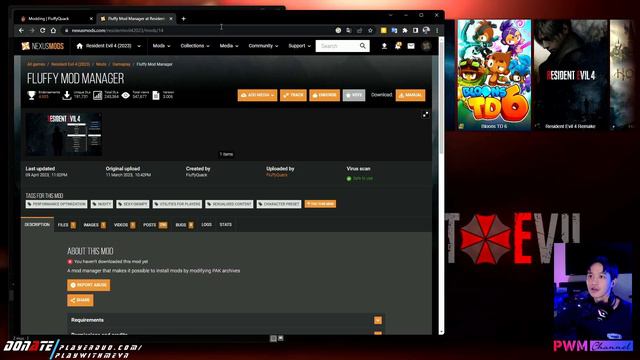Click the green Safe to use virus scan icon
This screenshot has width=640, height=360.
pos(349,179)
